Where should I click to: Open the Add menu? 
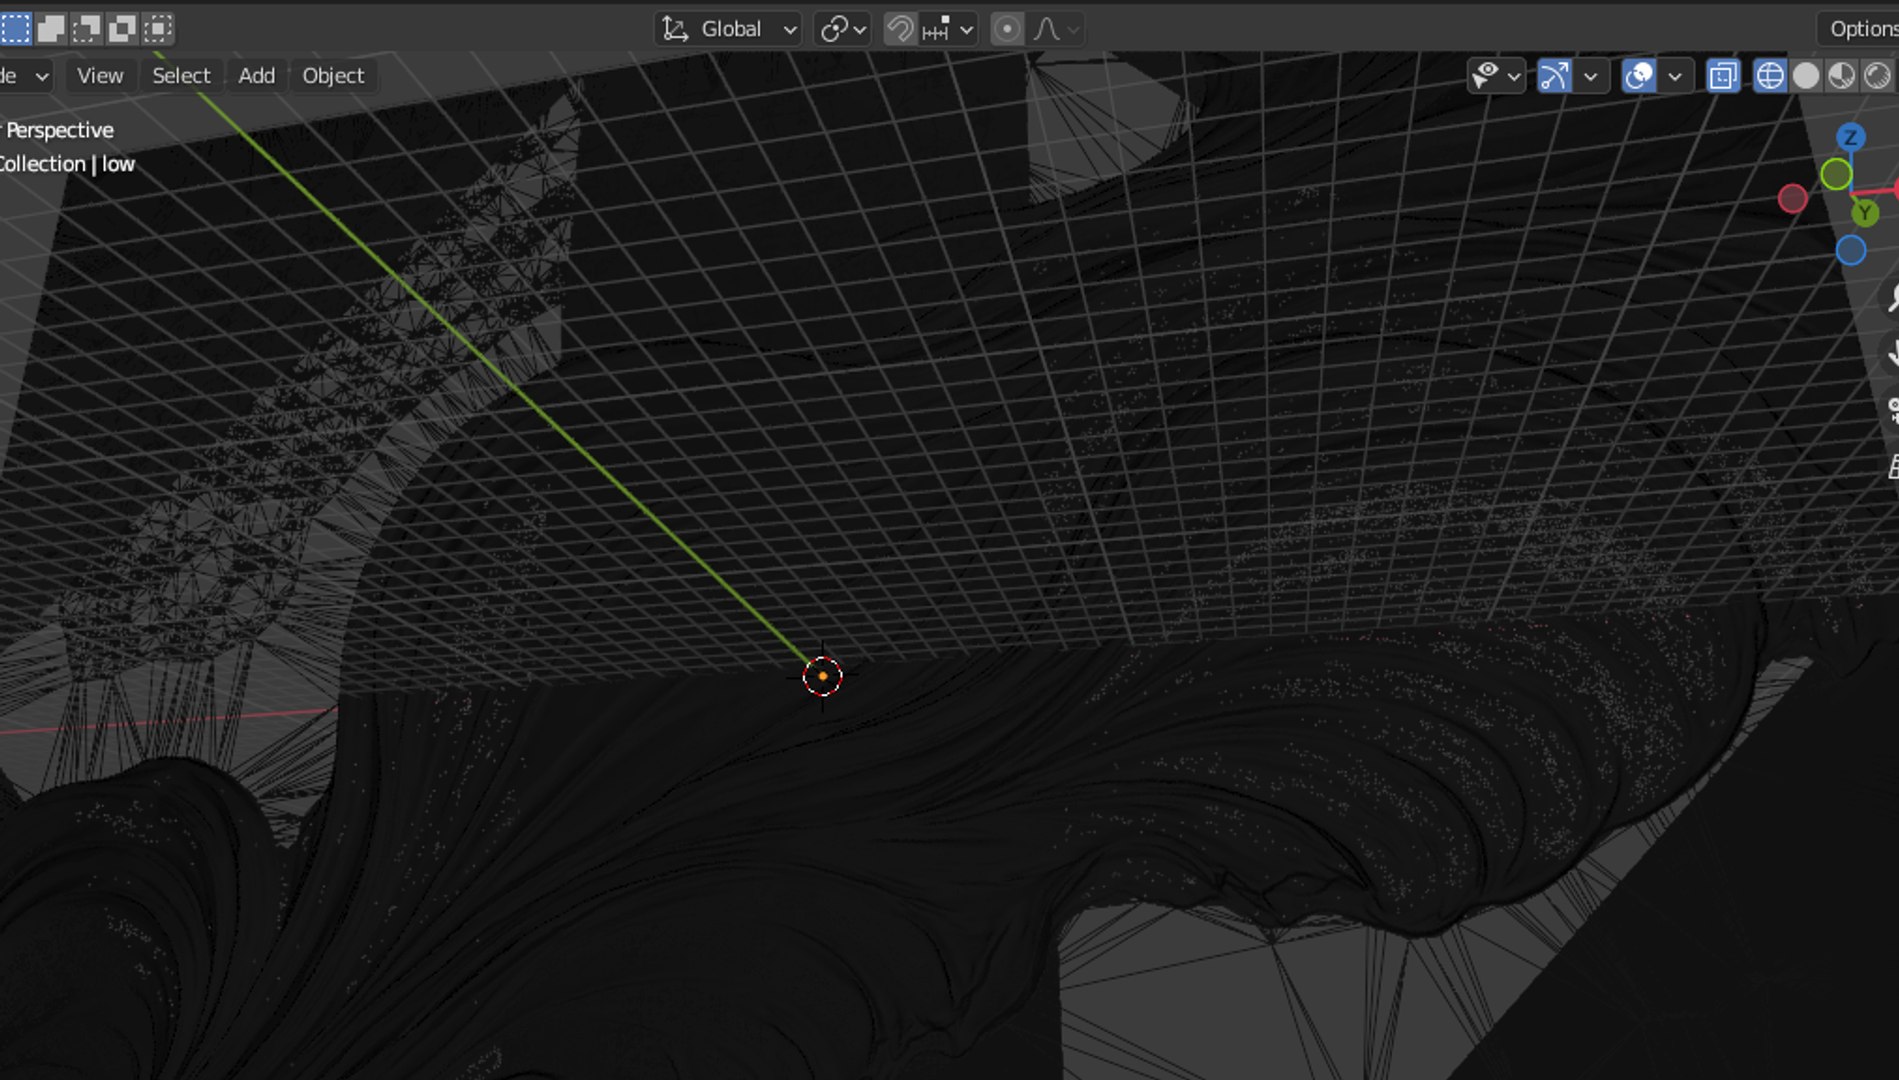tap(256, 75)
